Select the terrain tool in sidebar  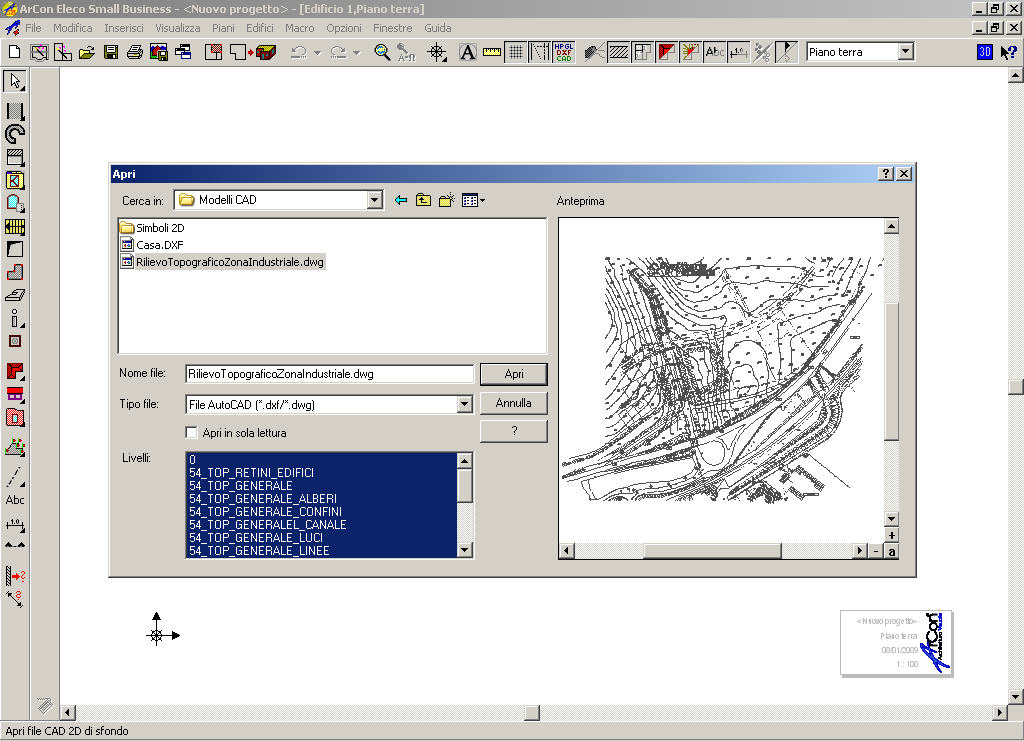click(15, 448)
